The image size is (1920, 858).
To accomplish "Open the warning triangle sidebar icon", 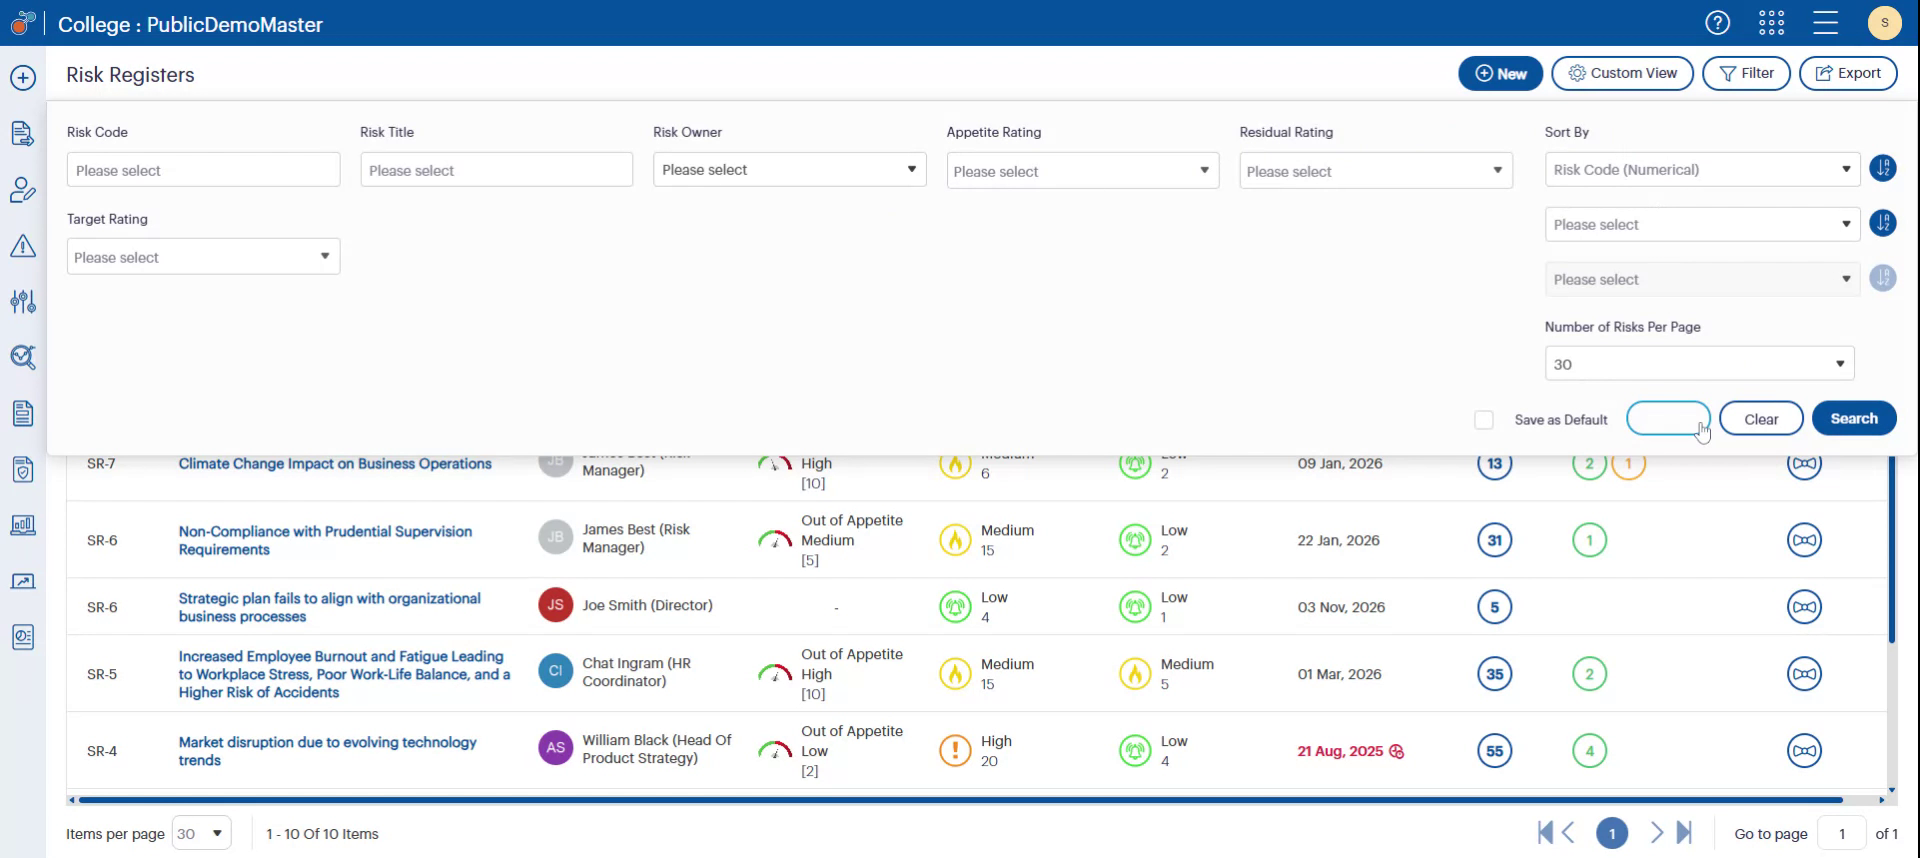I will [x=23, y=246].
